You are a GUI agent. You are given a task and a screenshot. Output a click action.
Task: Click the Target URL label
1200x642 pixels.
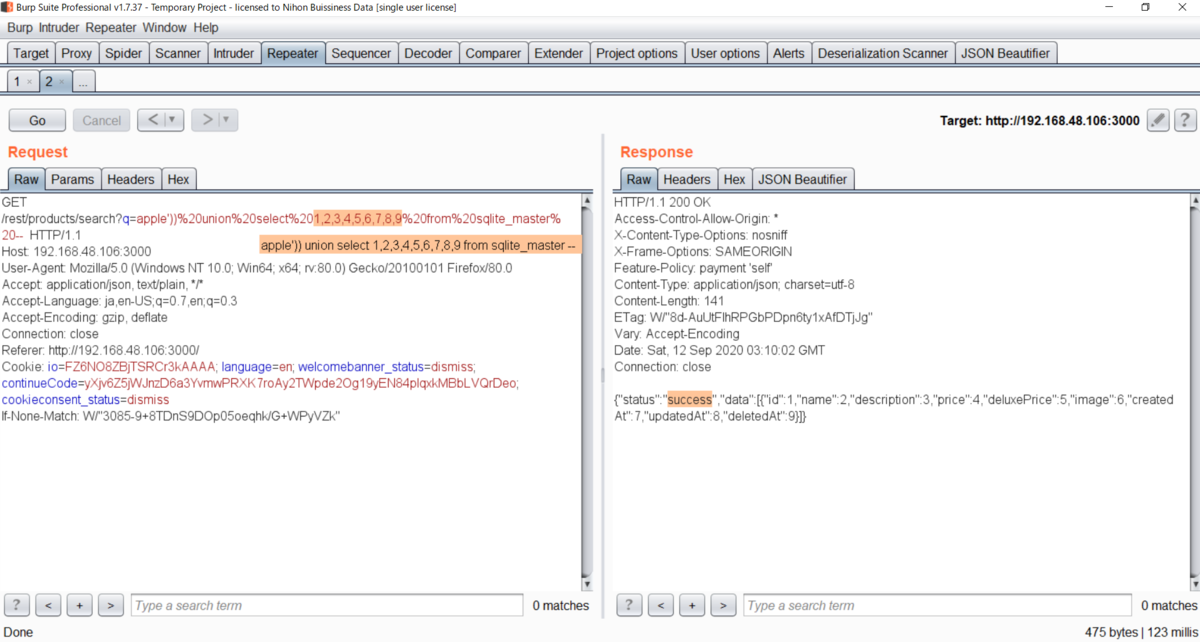tap(1040, 121)
